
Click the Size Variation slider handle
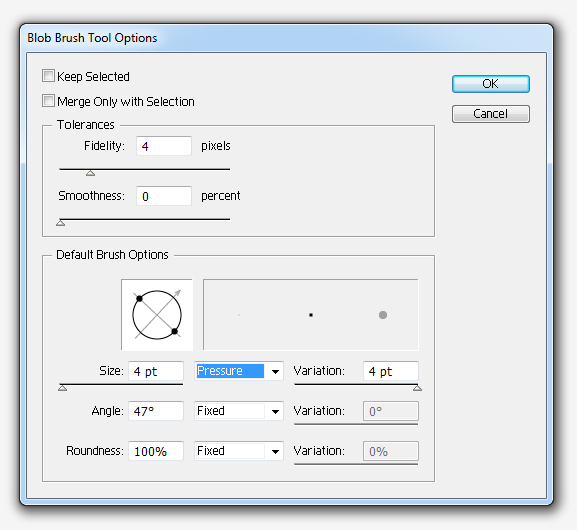tap(417, 388)
